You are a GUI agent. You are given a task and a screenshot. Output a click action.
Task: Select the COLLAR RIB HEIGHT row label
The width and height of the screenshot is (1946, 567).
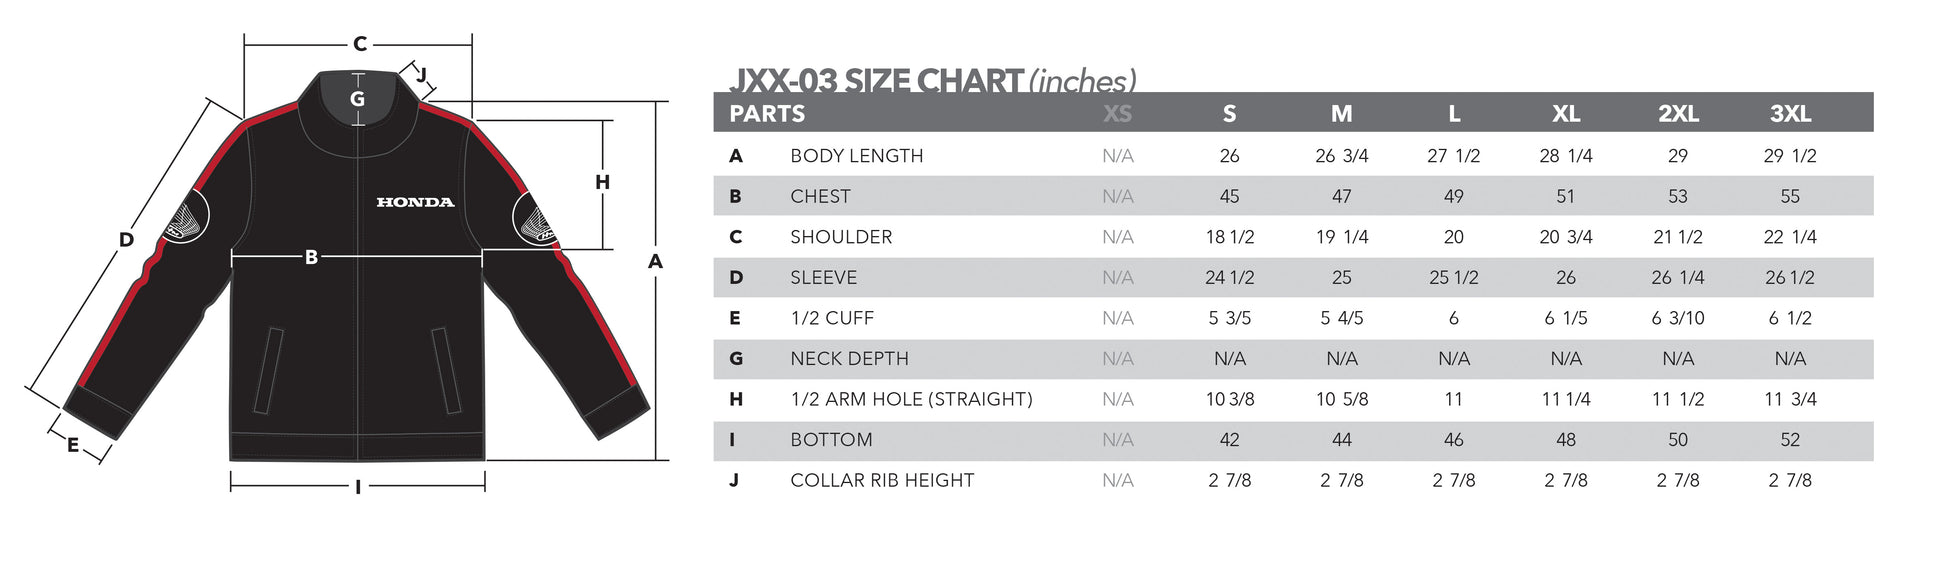[882, 480]
